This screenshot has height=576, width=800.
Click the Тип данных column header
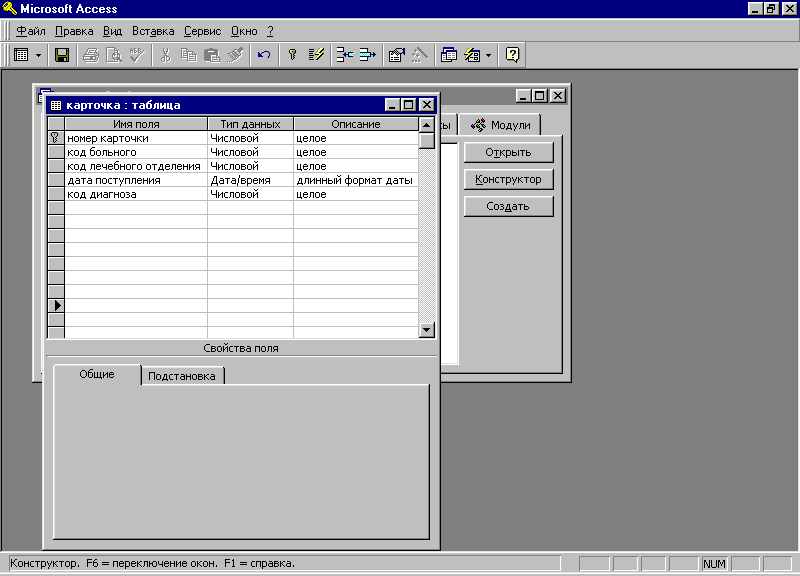250,124
